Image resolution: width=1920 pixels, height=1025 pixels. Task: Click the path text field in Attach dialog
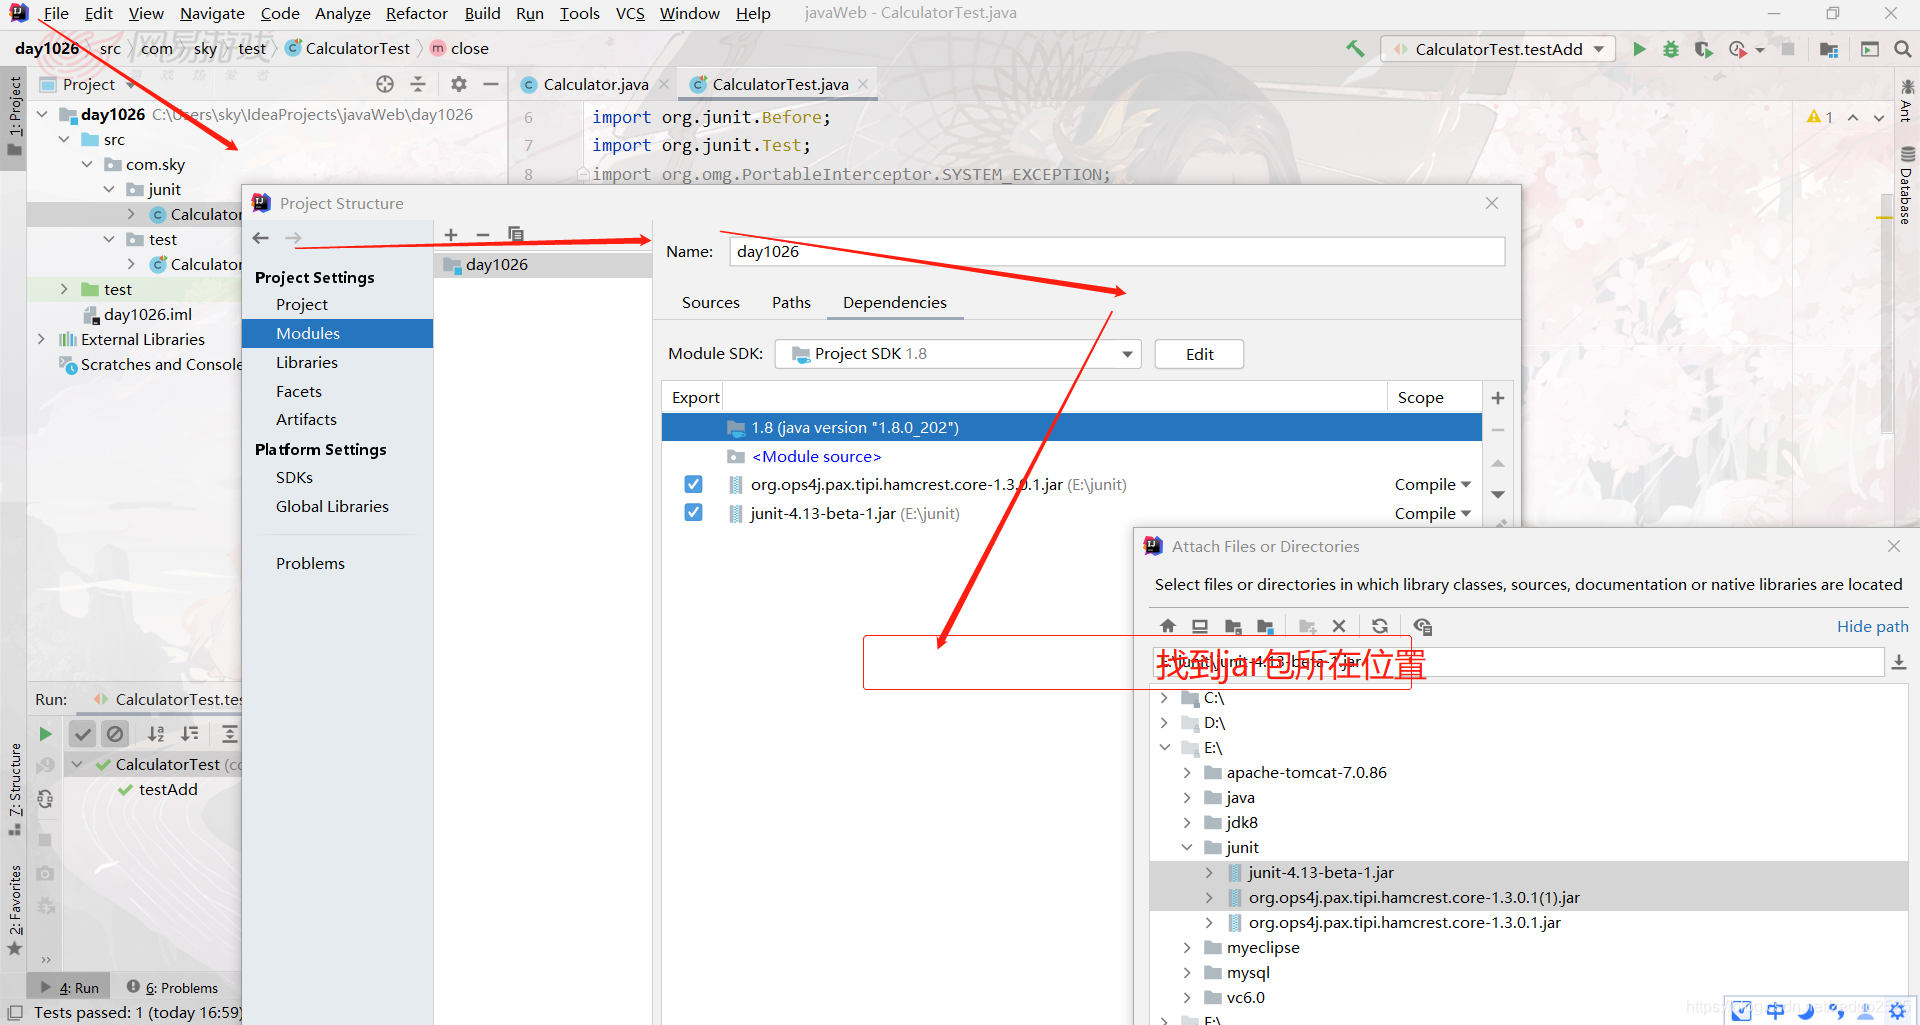tap(1518, 662)
